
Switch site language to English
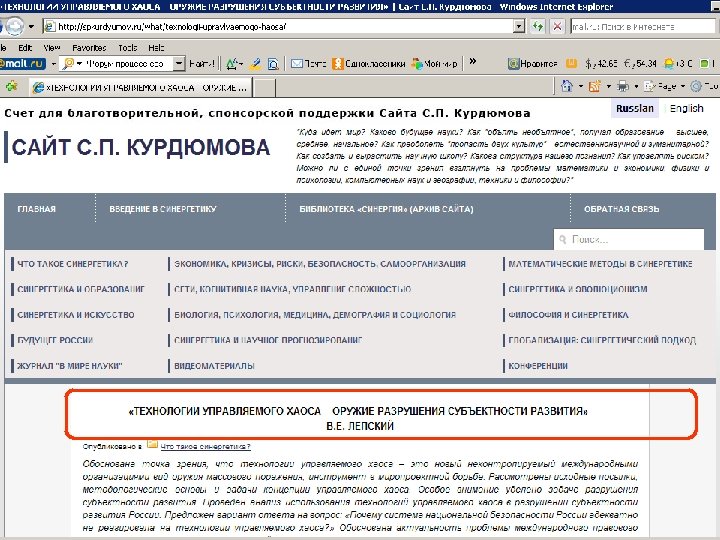[x=686, y=108]
